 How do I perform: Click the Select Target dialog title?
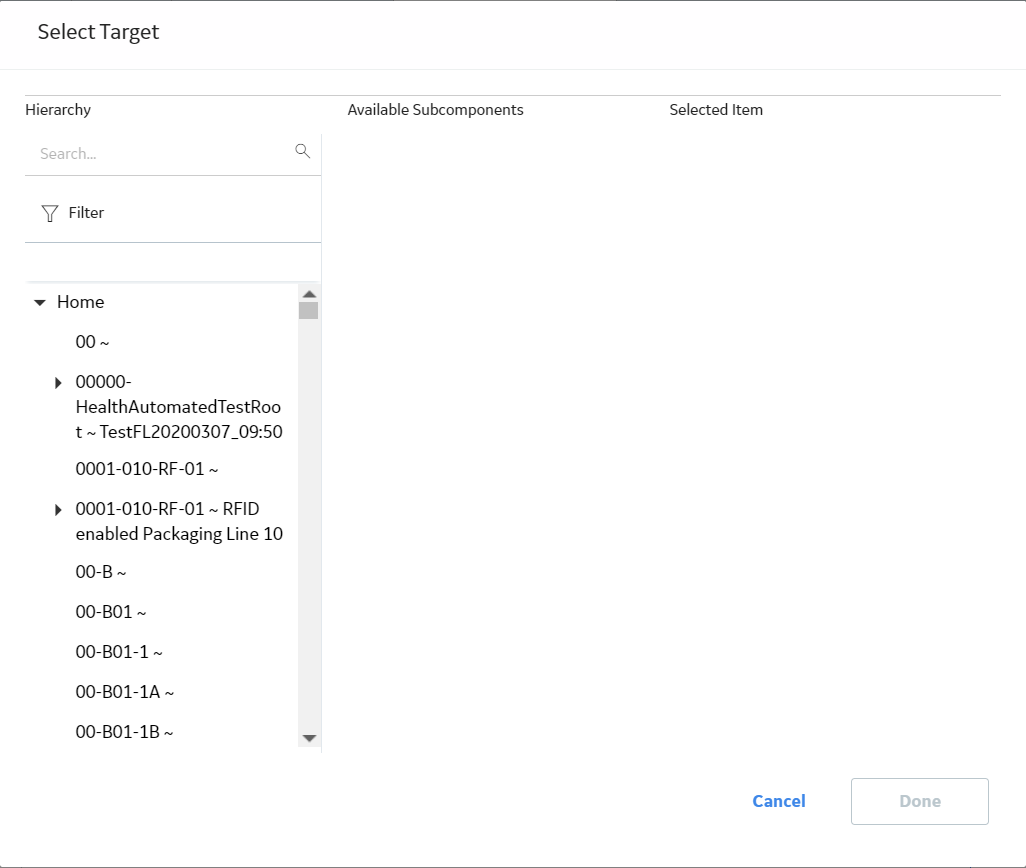click(x=98, y=32)
